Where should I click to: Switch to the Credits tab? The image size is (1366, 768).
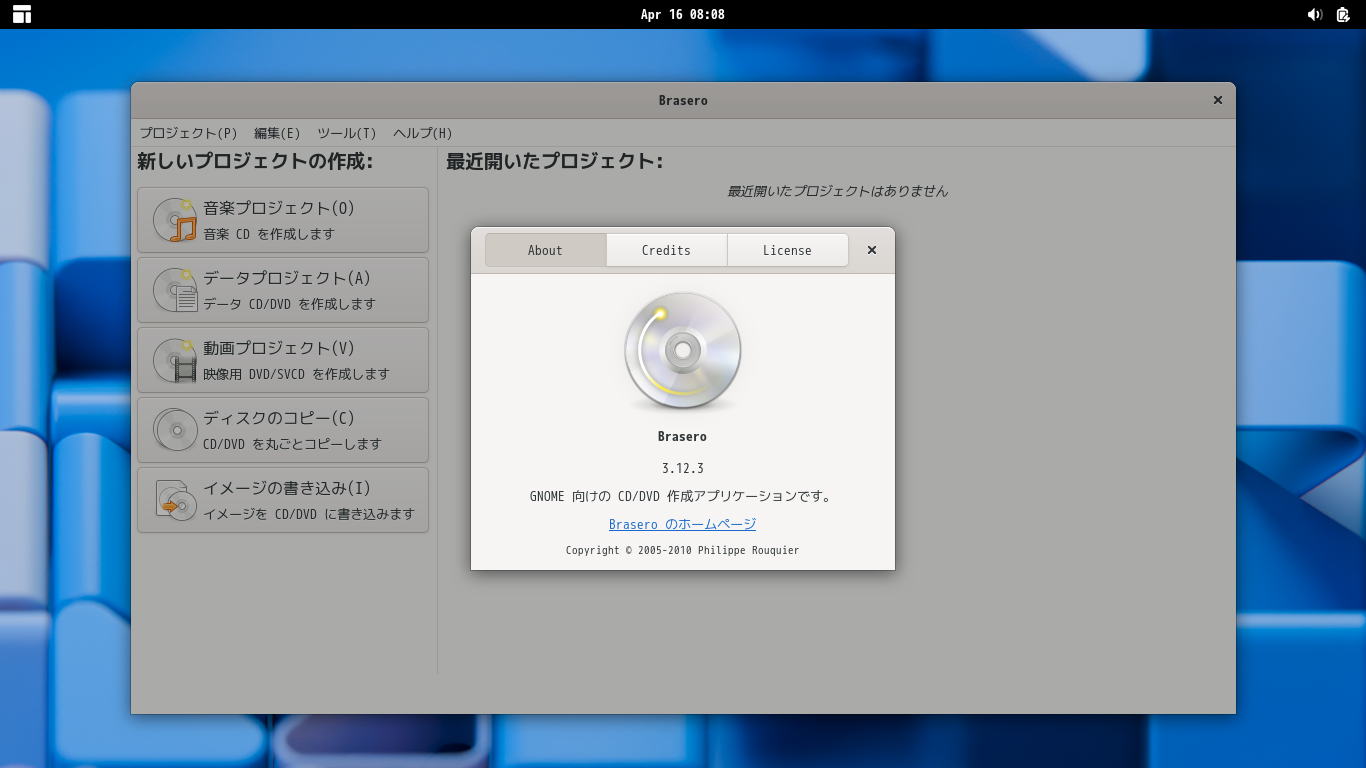point(667,250)
